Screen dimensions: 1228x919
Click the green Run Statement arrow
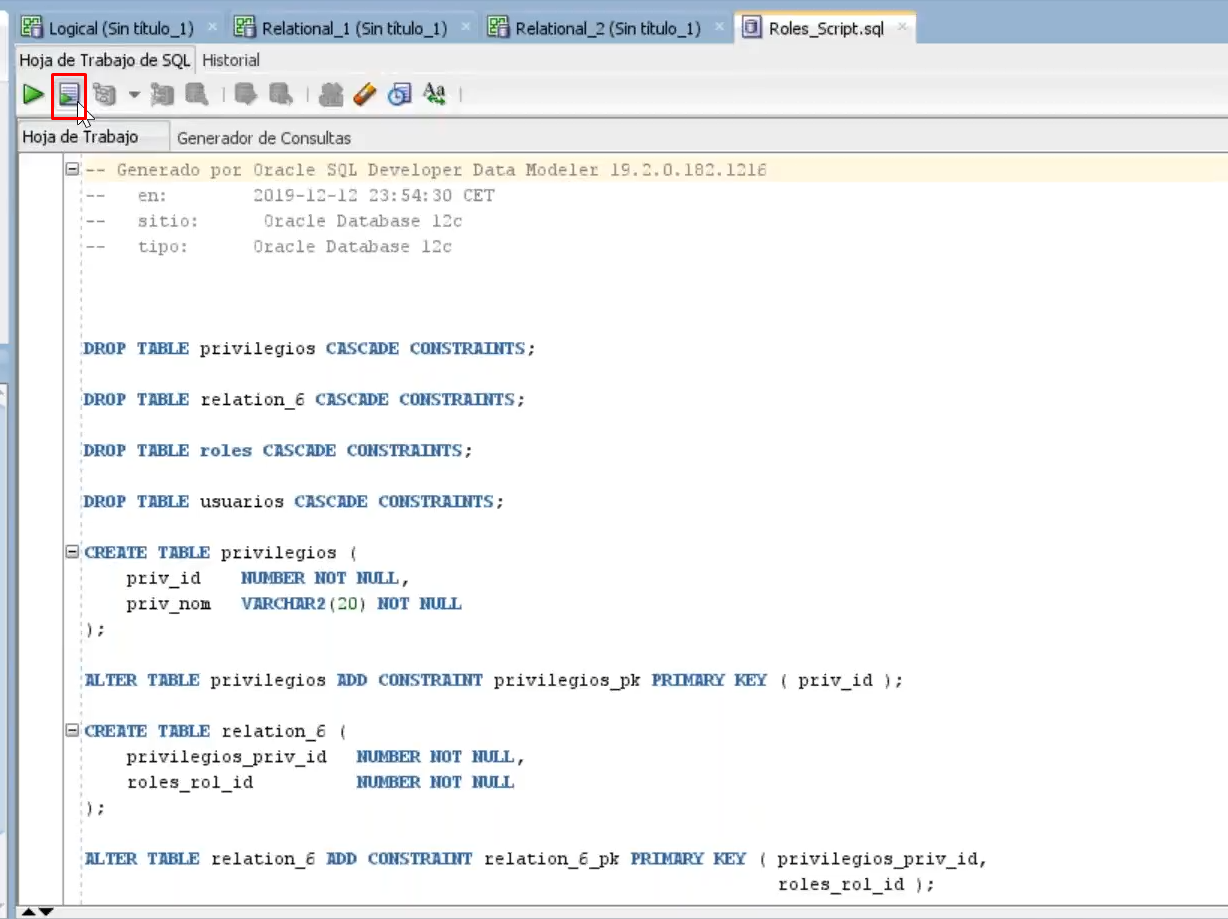click(34, 95)
